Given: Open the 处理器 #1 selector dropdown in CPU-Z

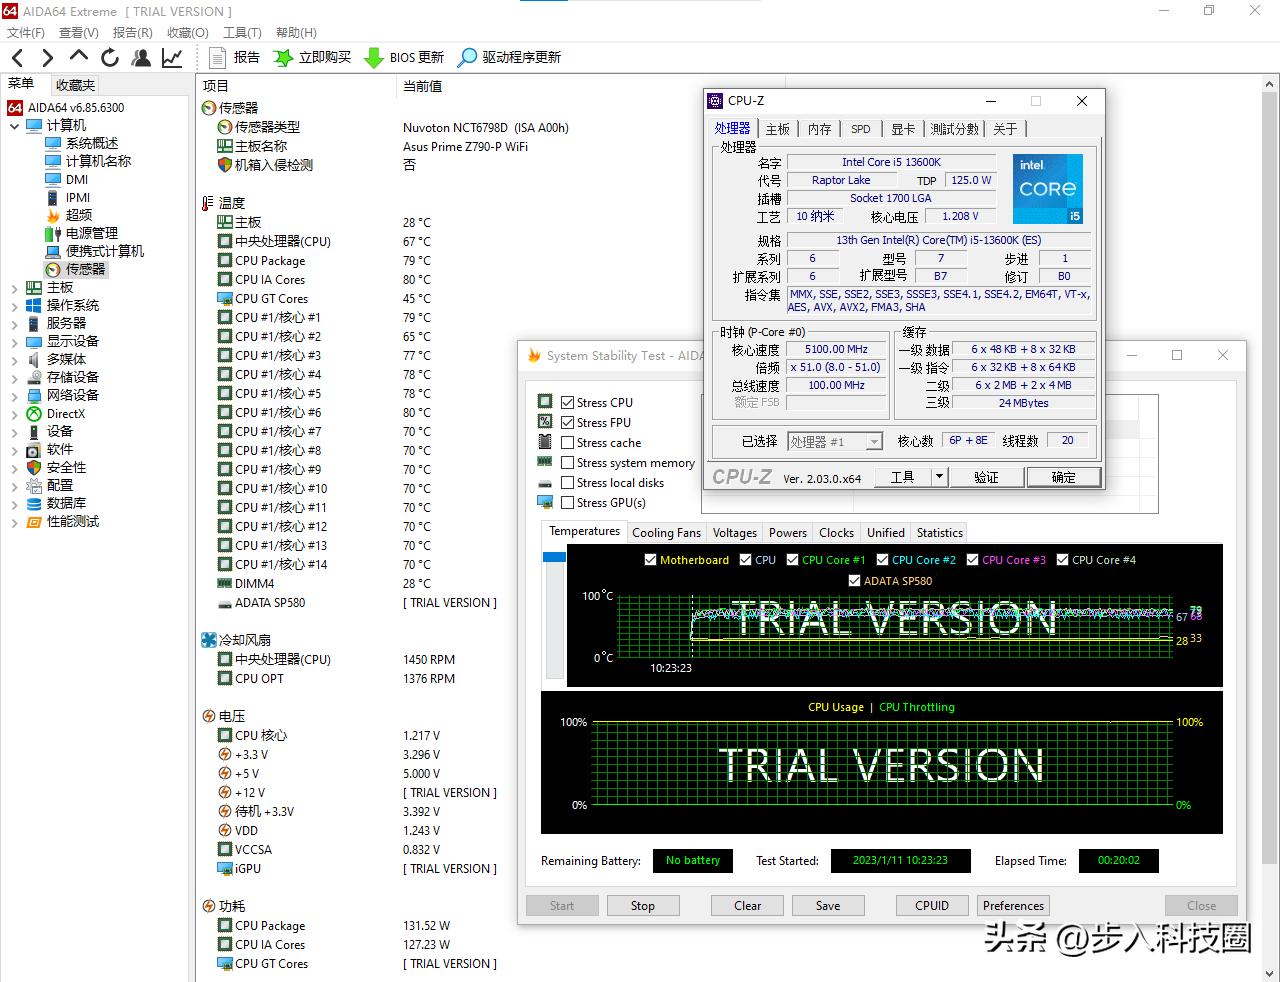Looking at the screenshot, I should [872, 440].
